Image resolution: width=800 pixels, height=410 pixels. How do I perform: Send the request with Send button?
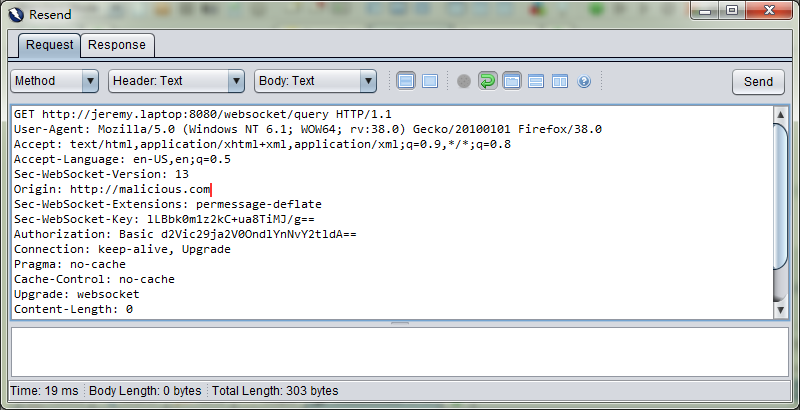coord(758,82)
